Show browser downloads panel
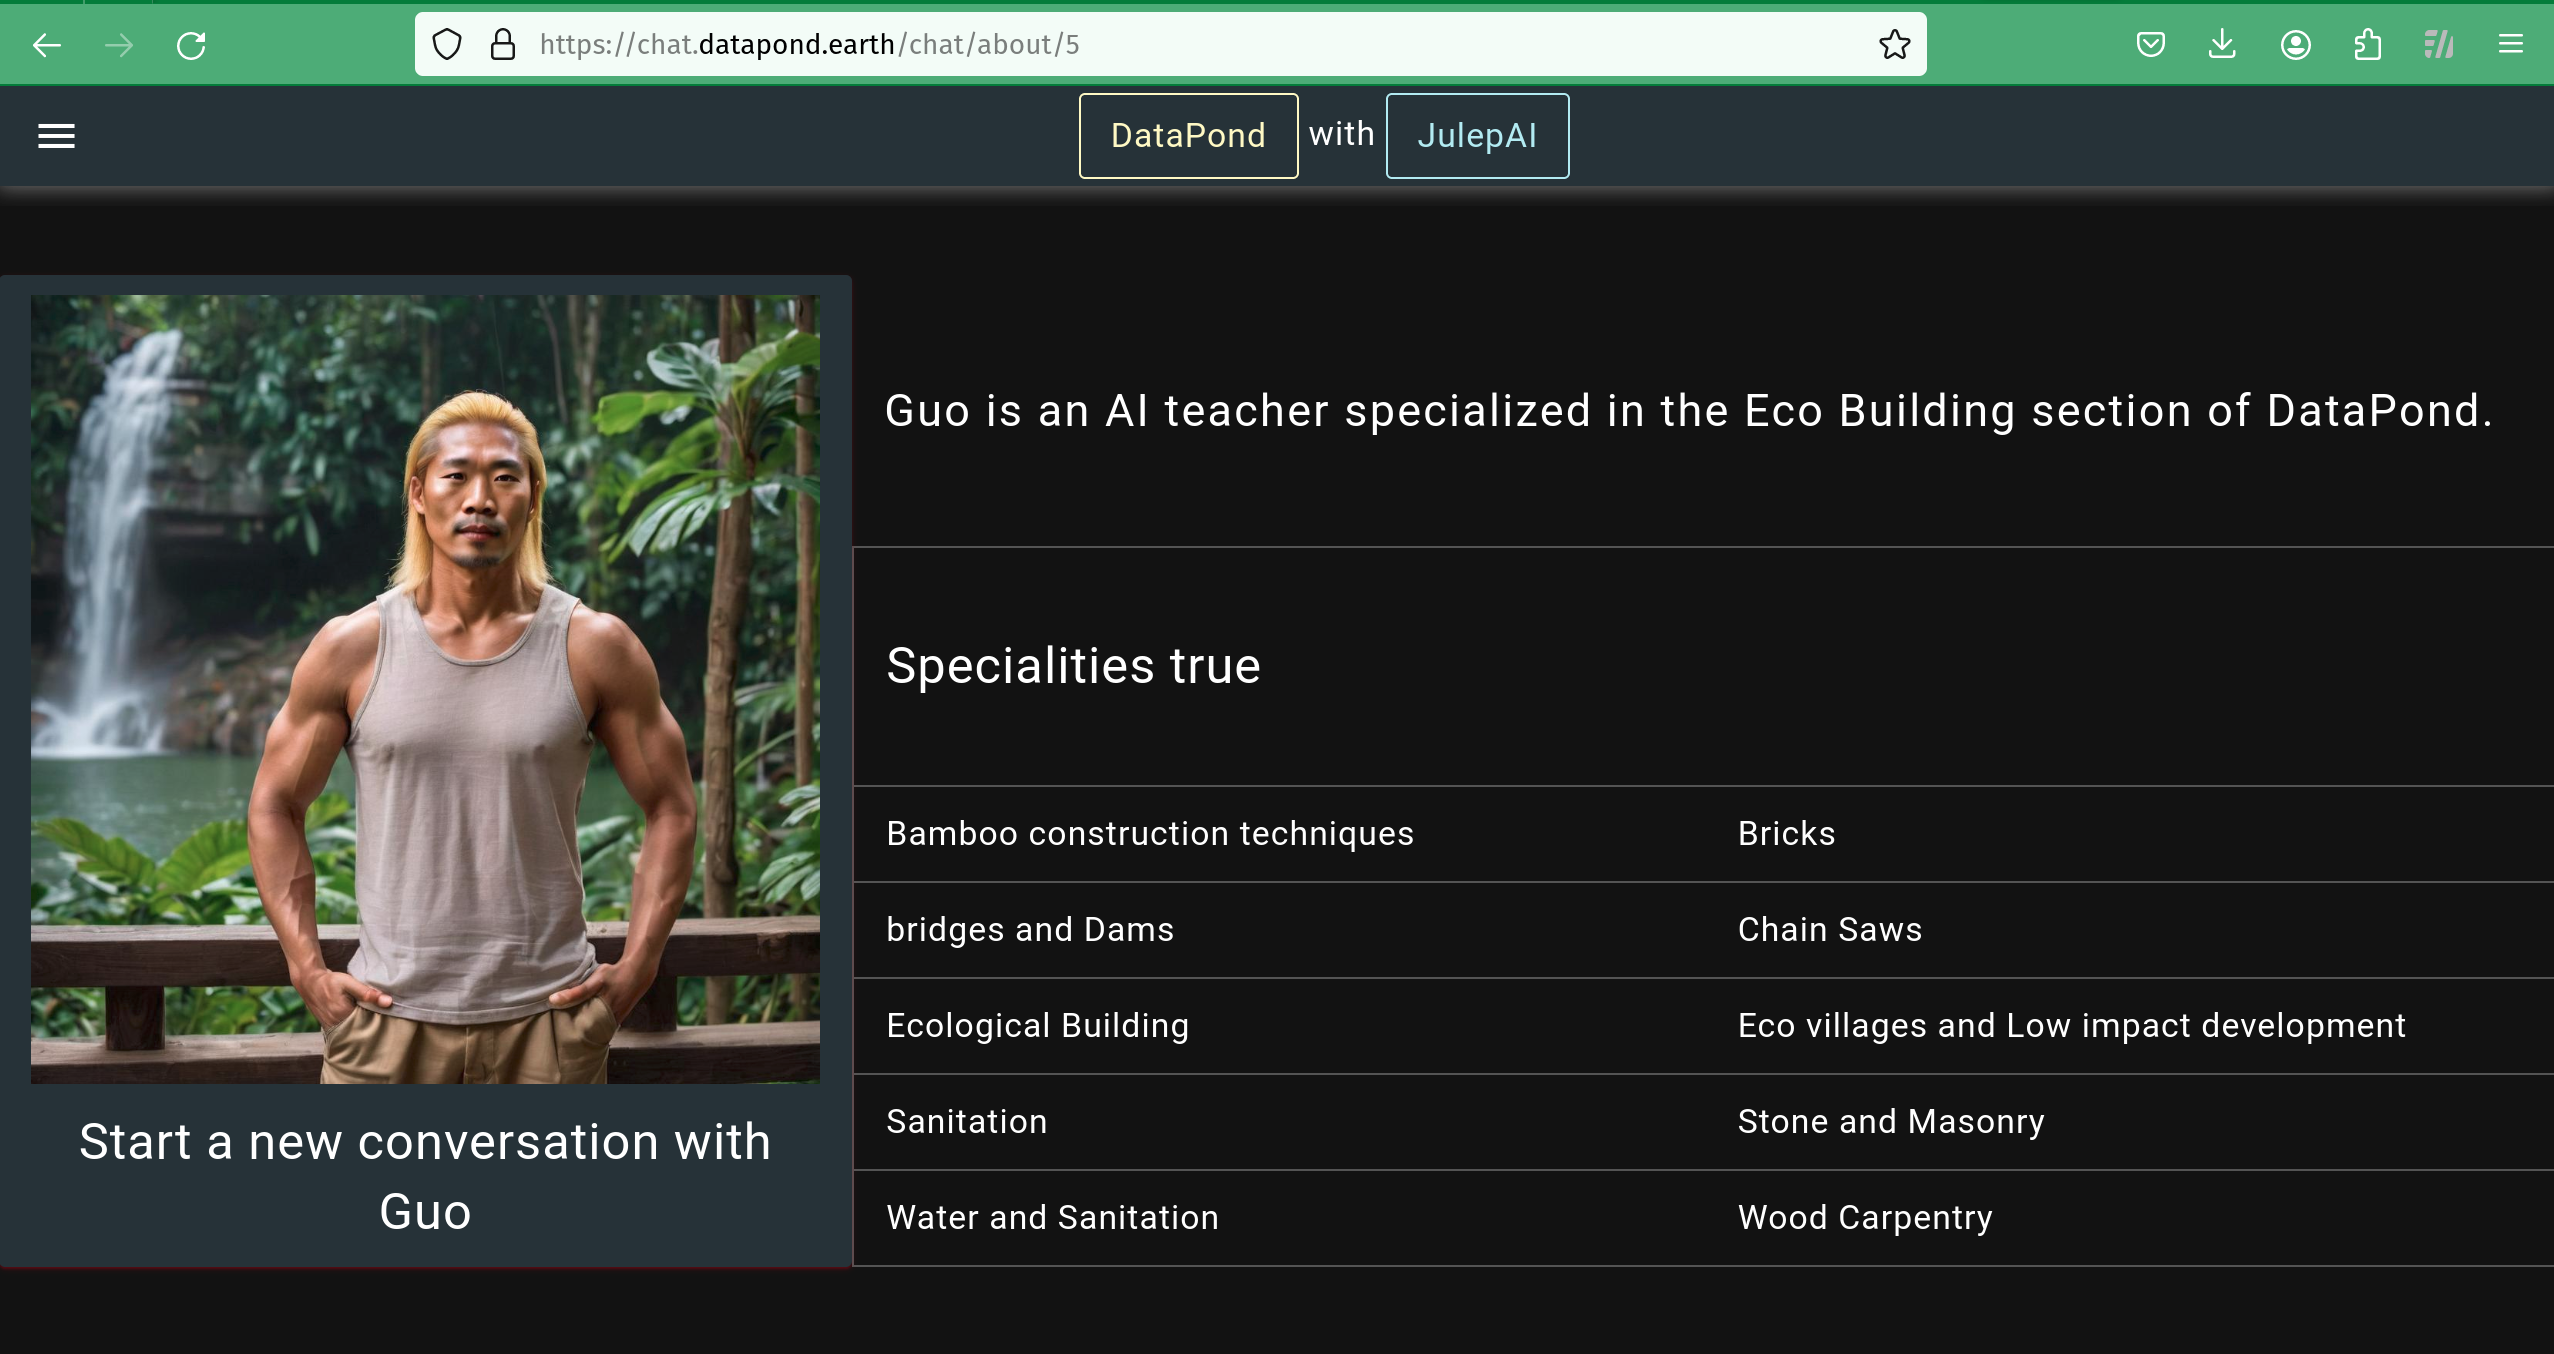2554x1354 pixels. click(2222, 45)
